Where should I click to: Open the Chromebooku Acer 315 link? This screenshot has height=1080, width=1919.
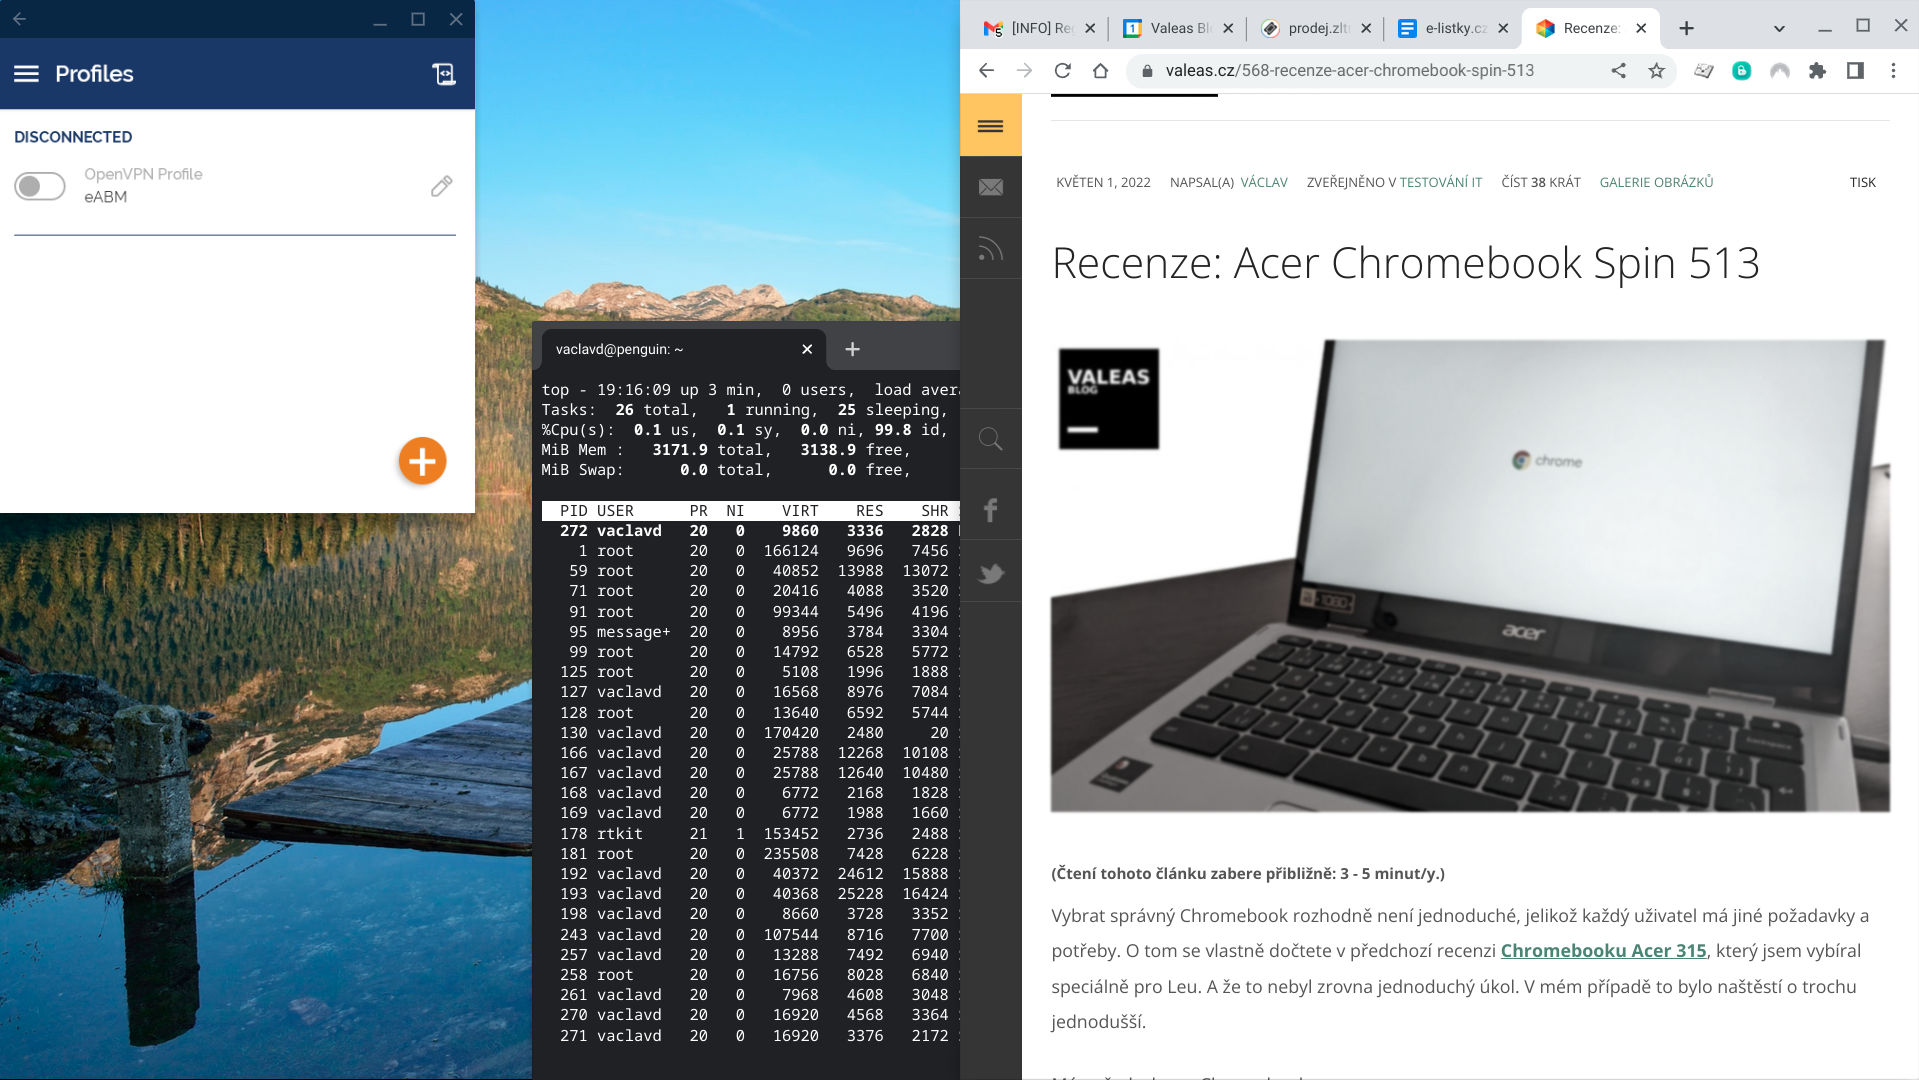tap(1604, 951)
